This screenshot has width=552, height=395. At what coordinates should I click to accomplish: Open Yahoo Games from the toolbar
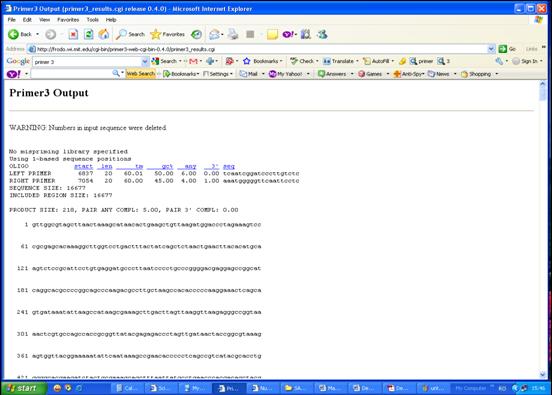pos(370,74)
